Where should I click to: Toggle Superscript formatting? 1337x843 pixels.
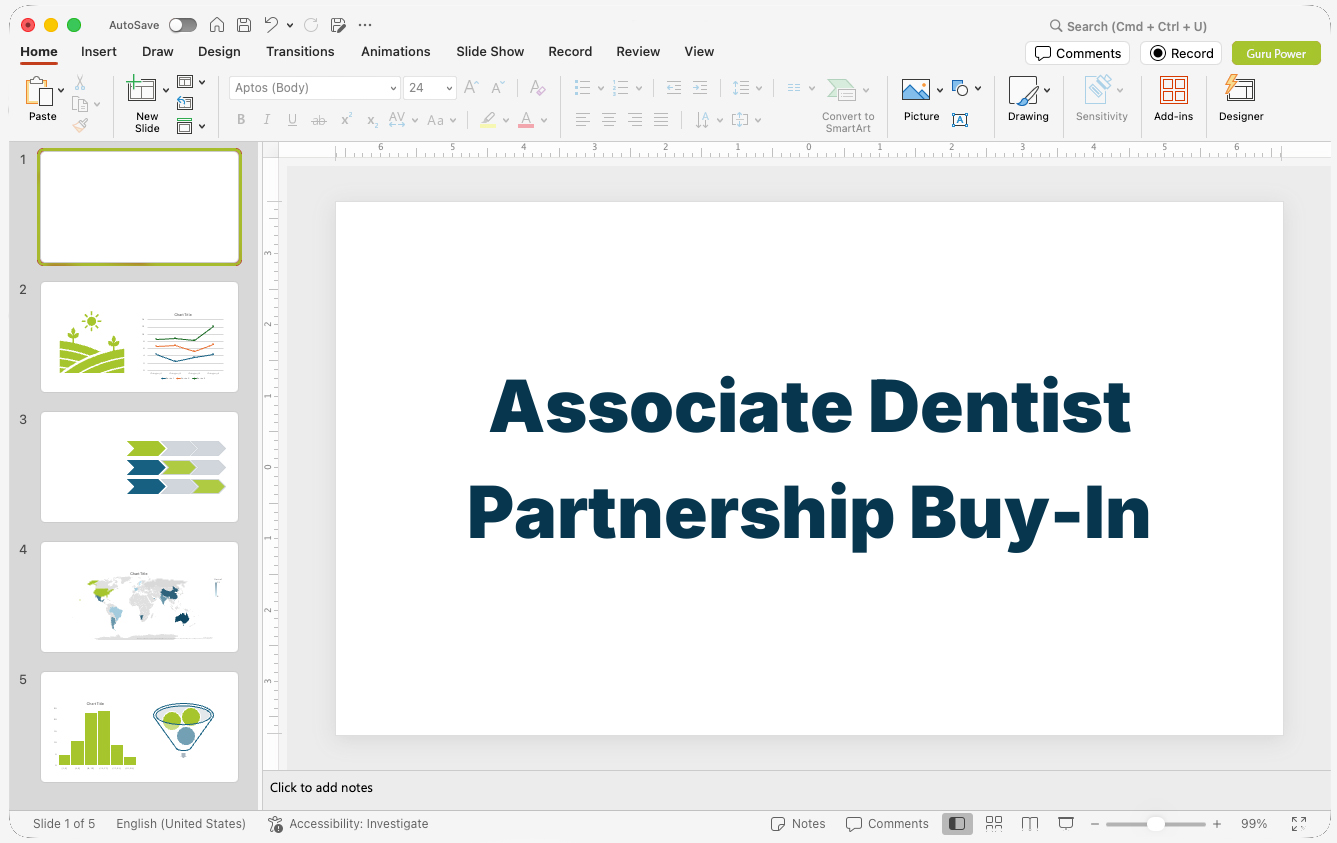coord(346,120)
